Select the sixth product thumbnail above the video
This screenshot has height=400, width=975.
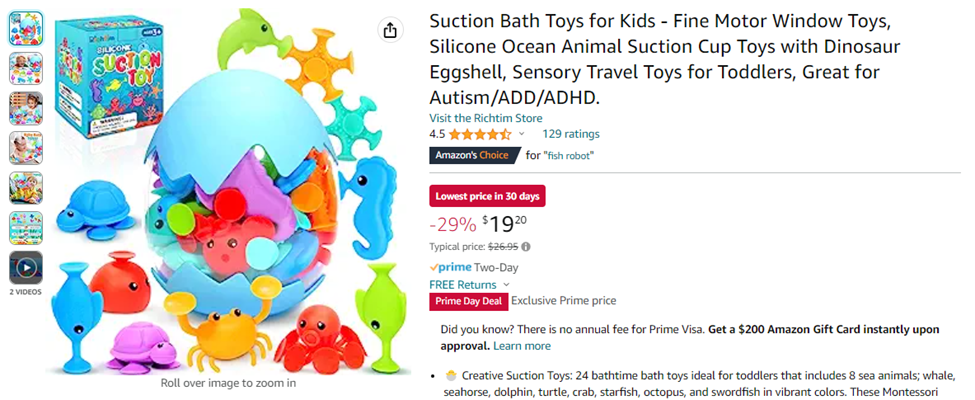click(x=26, y=228)
